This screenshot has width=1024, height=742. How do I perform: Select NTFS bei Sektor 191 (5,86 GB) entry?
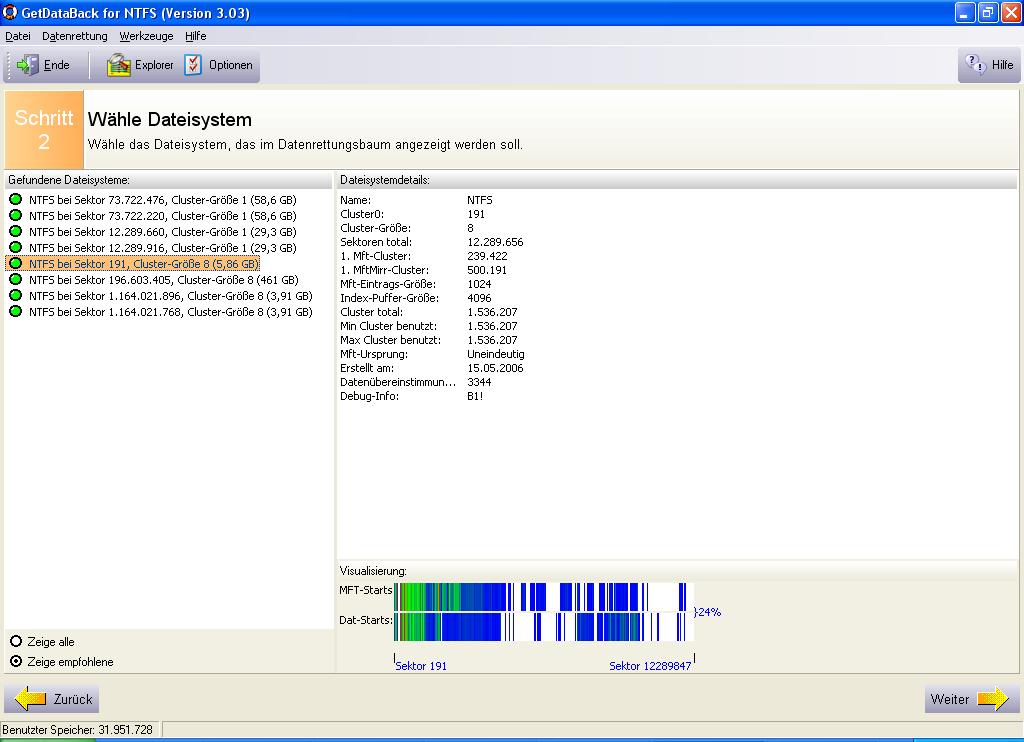tap(144, 264)
